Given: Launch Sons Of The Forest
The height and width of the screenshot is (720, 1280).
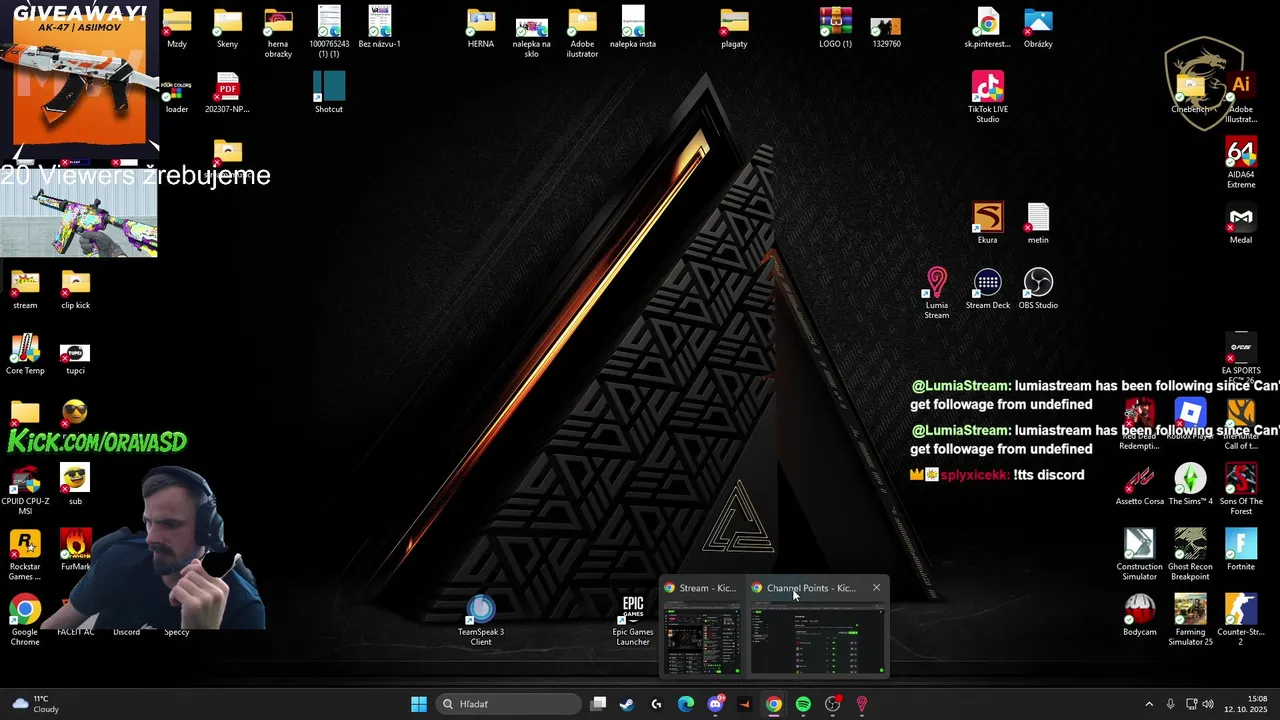Looking at the screenshot, I should [x=1241, y=490].
